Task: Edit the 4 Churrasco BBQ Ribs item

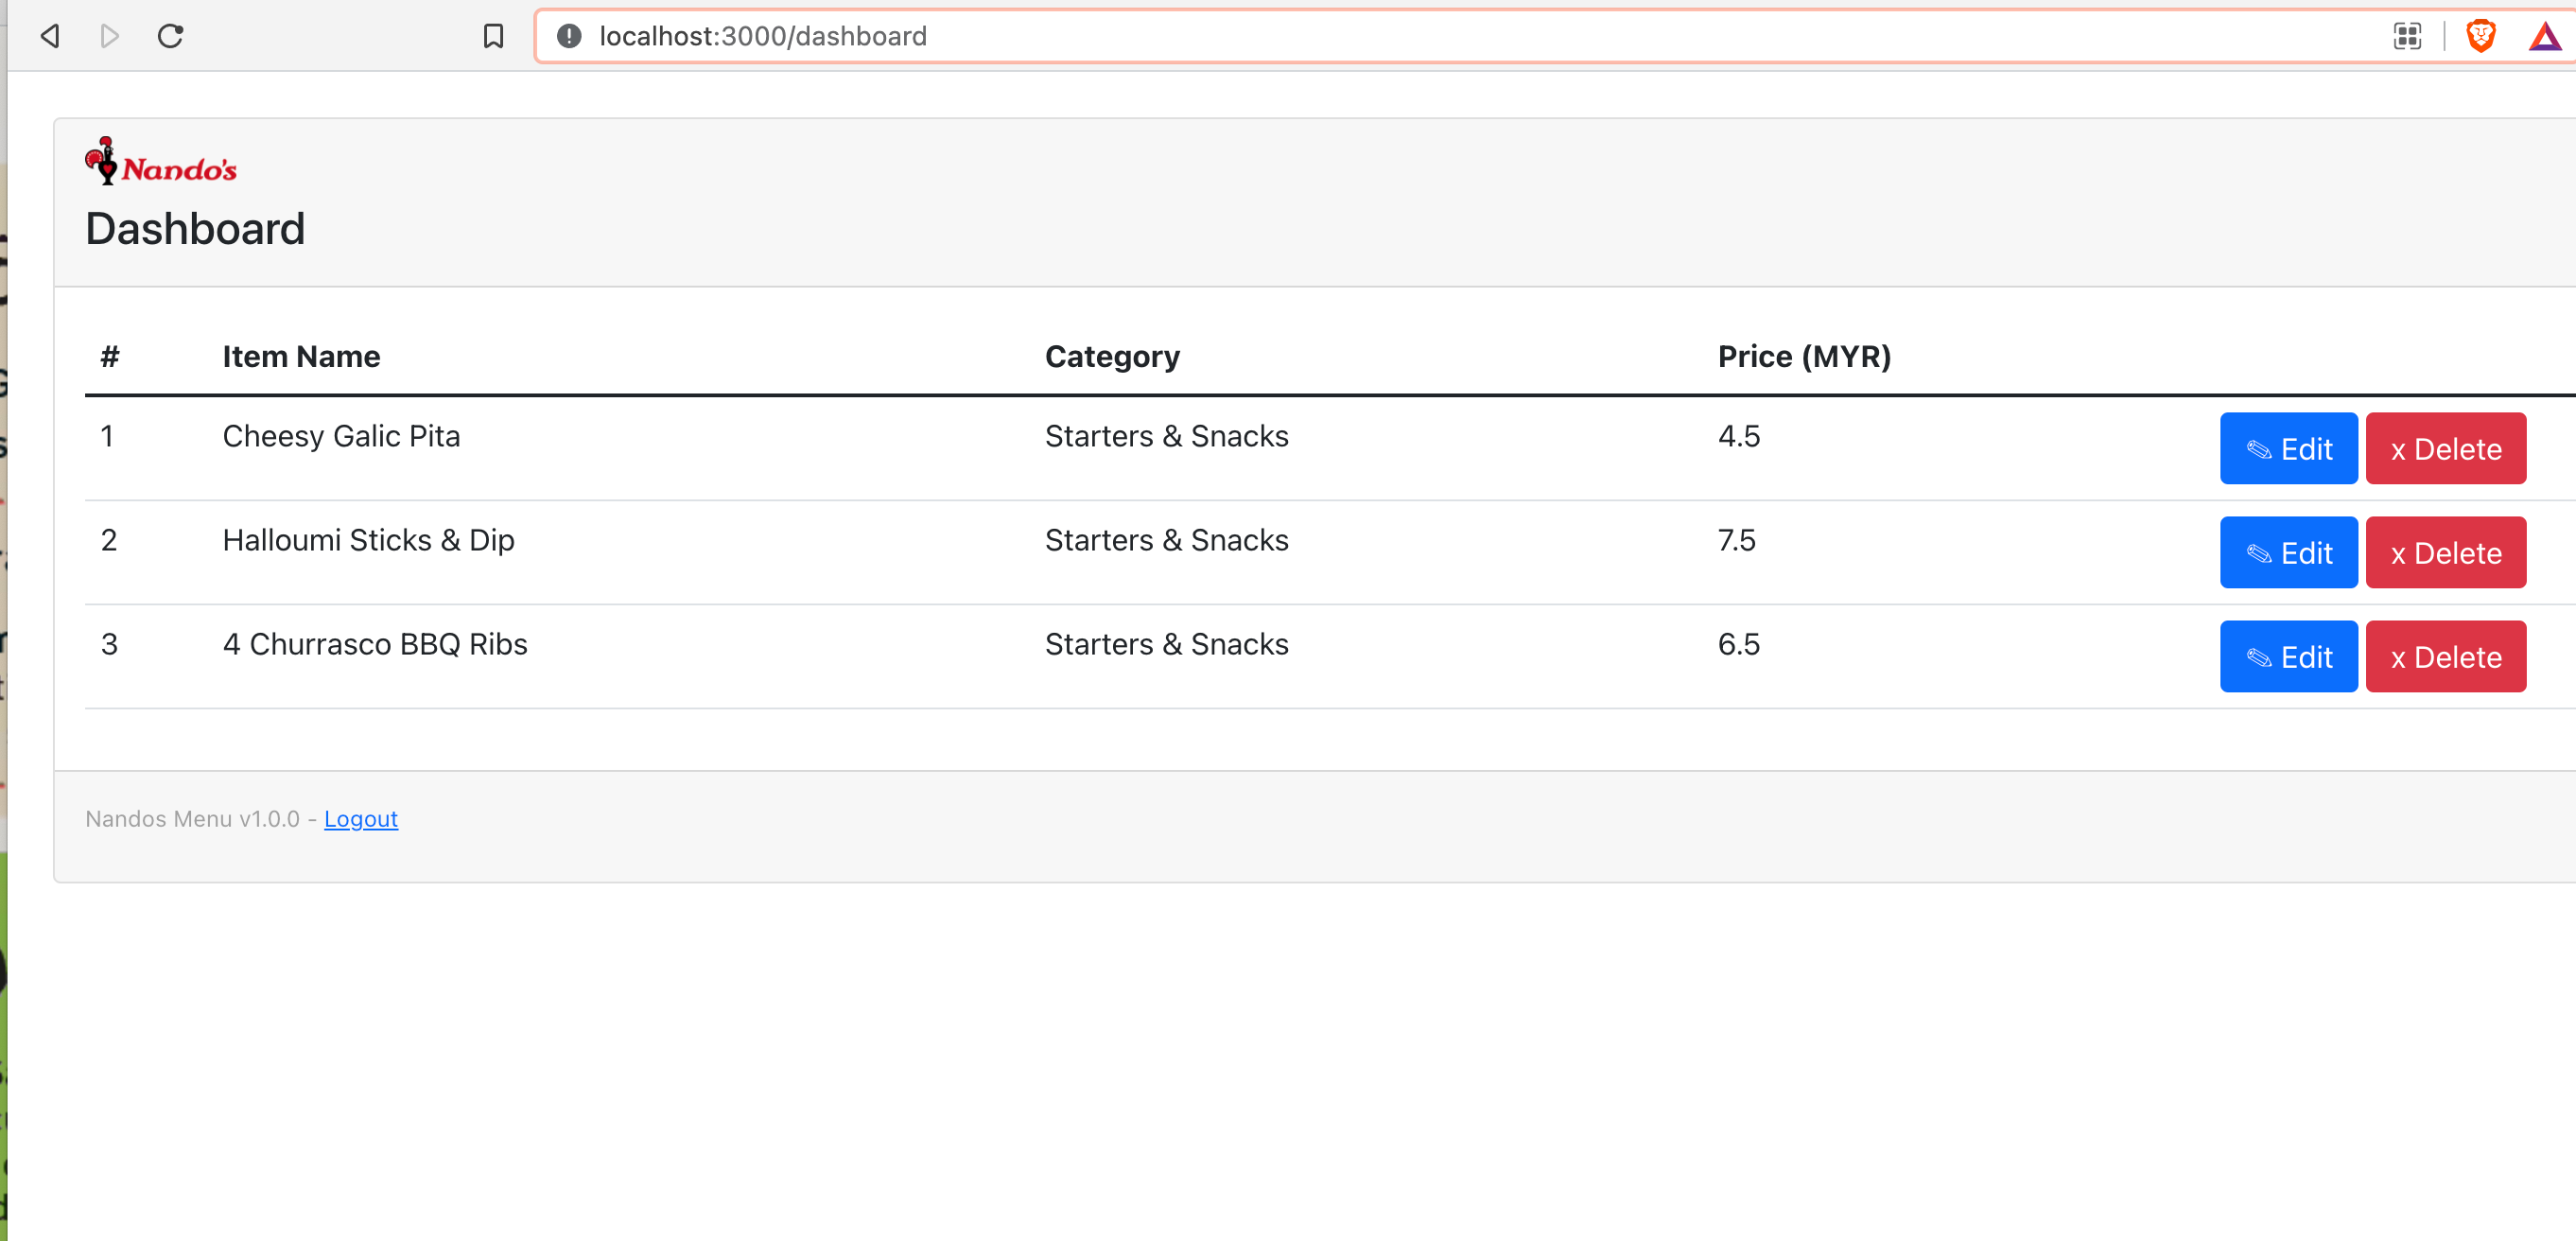Action: pos(2288,657)
